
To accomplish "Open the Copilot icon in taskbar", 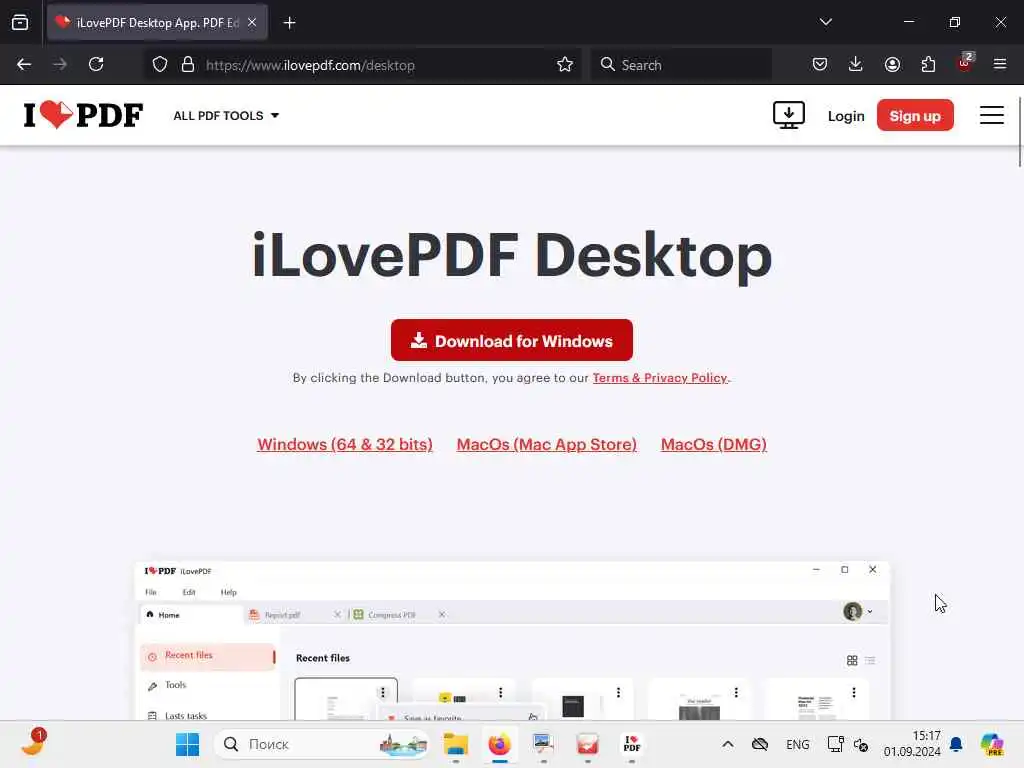I will point(992,744).
